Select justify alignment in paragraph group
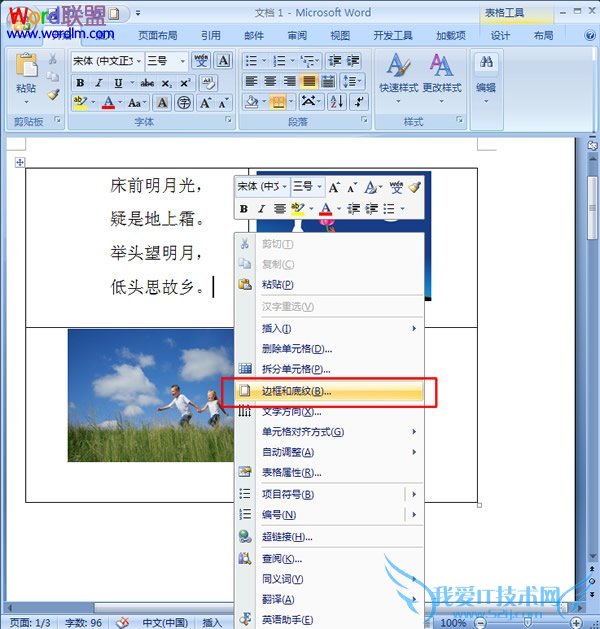Viewport: 600px width, 629px height. coord(309,81)
